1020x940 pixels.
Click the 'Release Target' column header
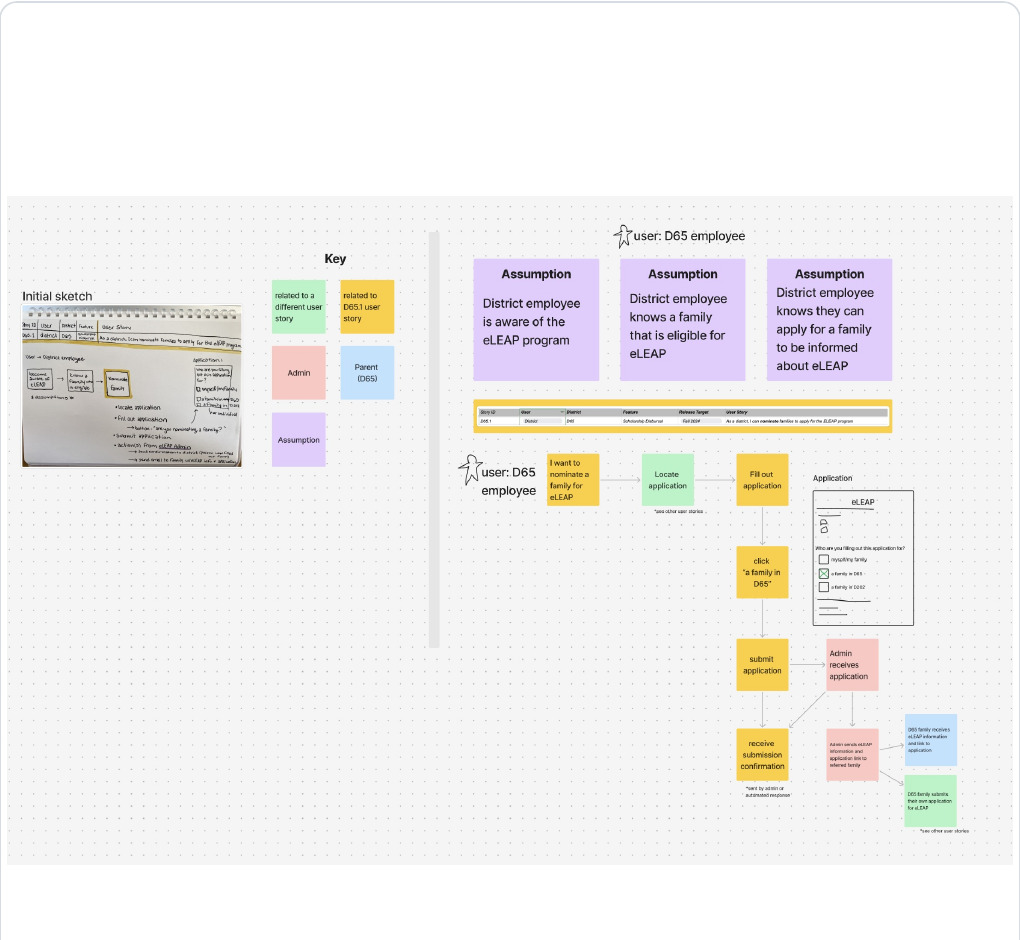pos(694,412)
